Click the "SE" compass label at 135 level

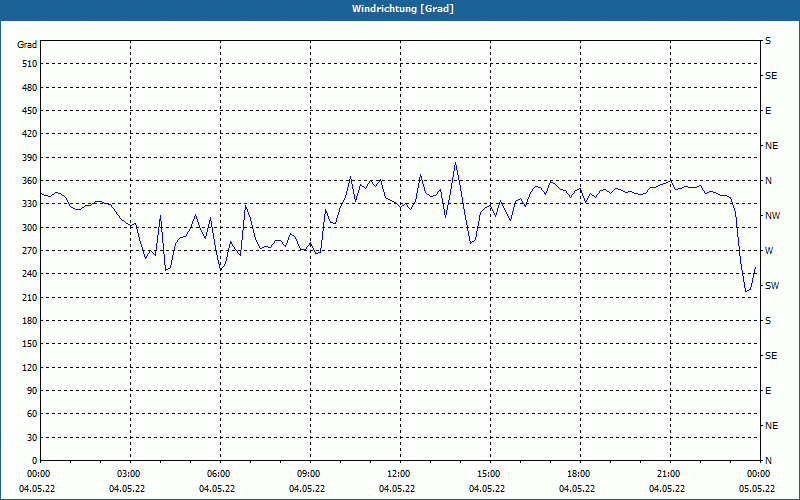coord(771,356)
